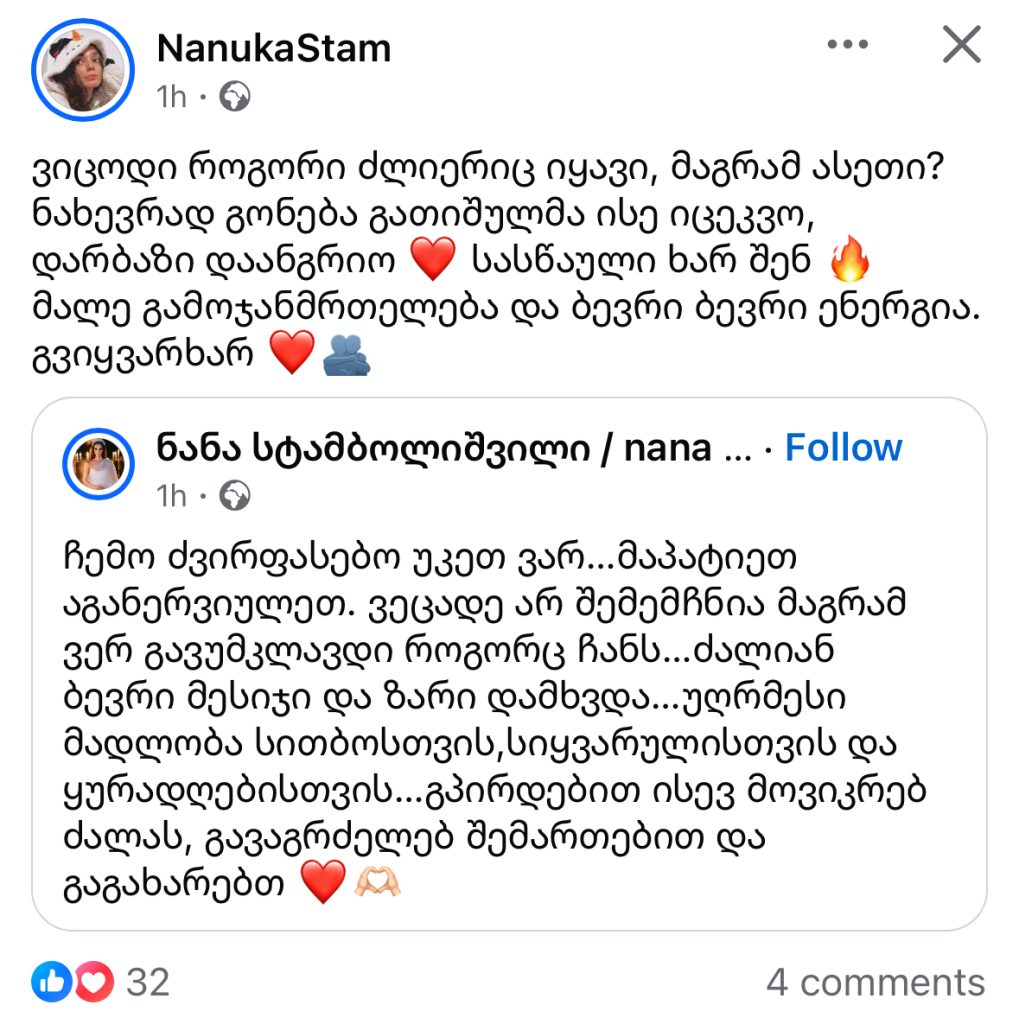Image resolution: width=1019 pixels, height=1024 pixels.
Task: Open the shared post's 1h timestamp
Action: pyautogui.click(x=171, y=495)
